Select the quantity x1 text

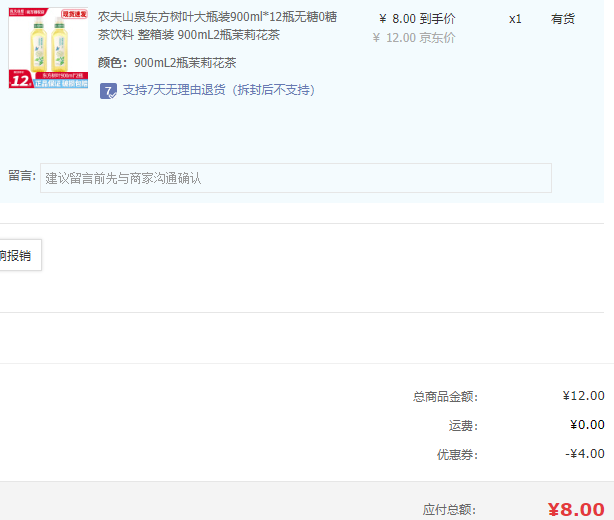pyautogui.click(x=515, y=19)
